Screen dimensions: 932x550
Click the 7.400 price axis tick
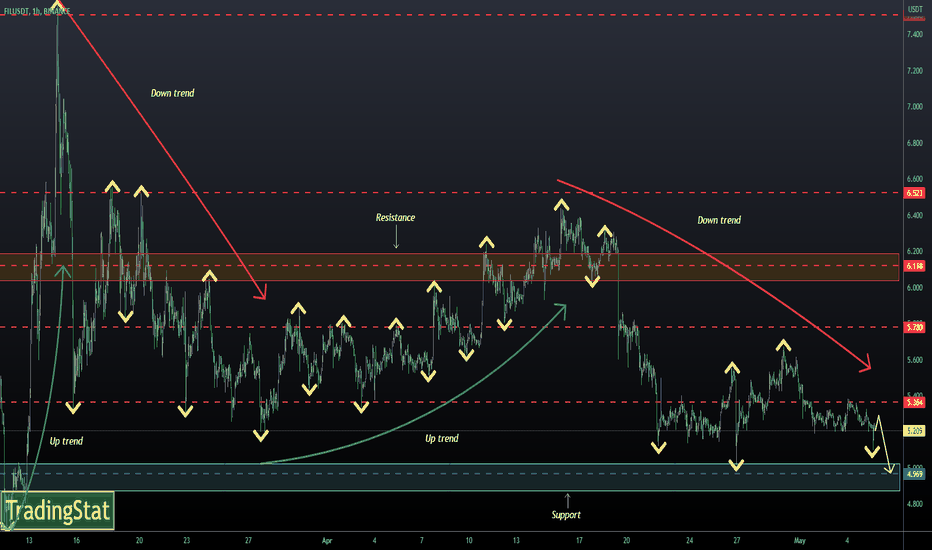pos(915,34)
